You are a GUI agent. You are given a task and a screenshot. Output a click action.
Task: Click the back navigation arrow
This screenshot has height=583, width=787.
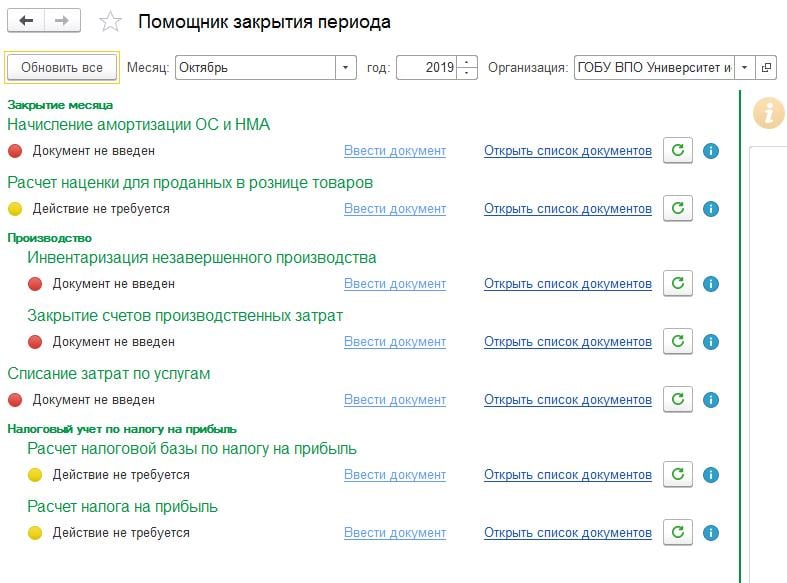pyautogui.click(x=26, y=21)
